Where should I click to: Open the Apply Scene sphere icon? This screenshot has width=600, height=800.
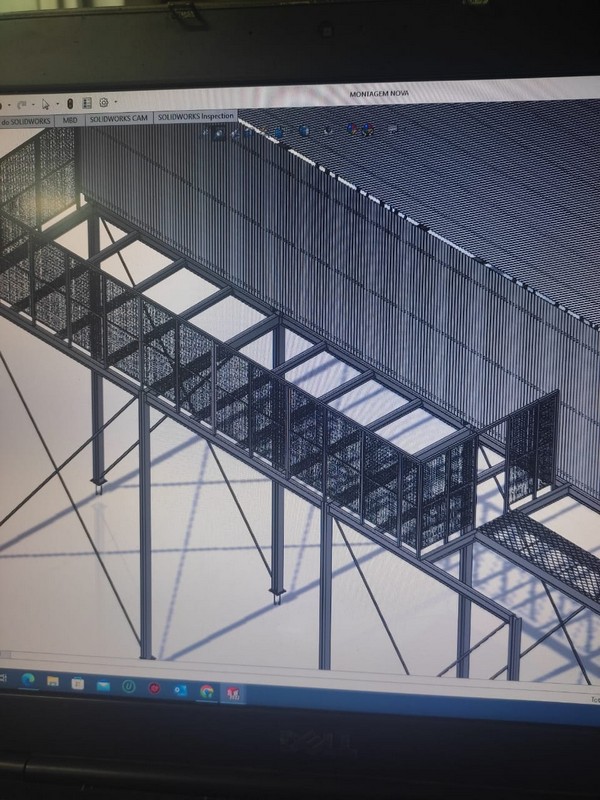point(368,129)
